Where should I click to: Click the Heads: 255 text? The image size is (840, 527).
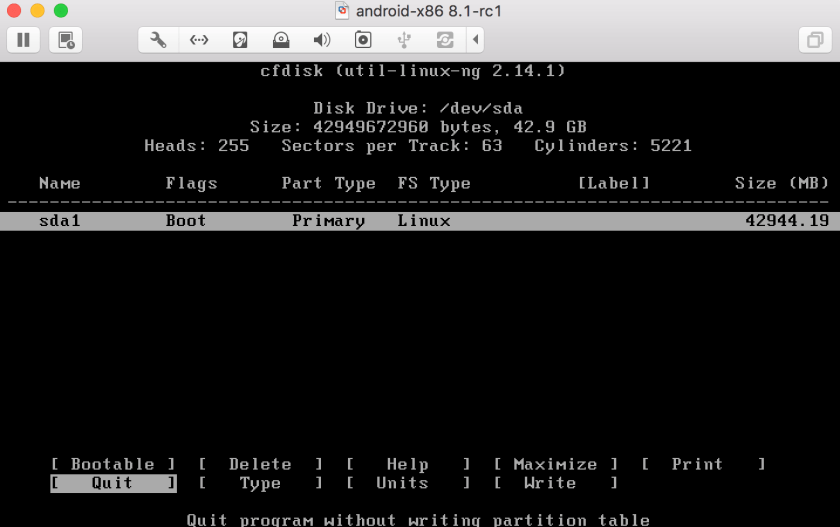click(197, 146)
